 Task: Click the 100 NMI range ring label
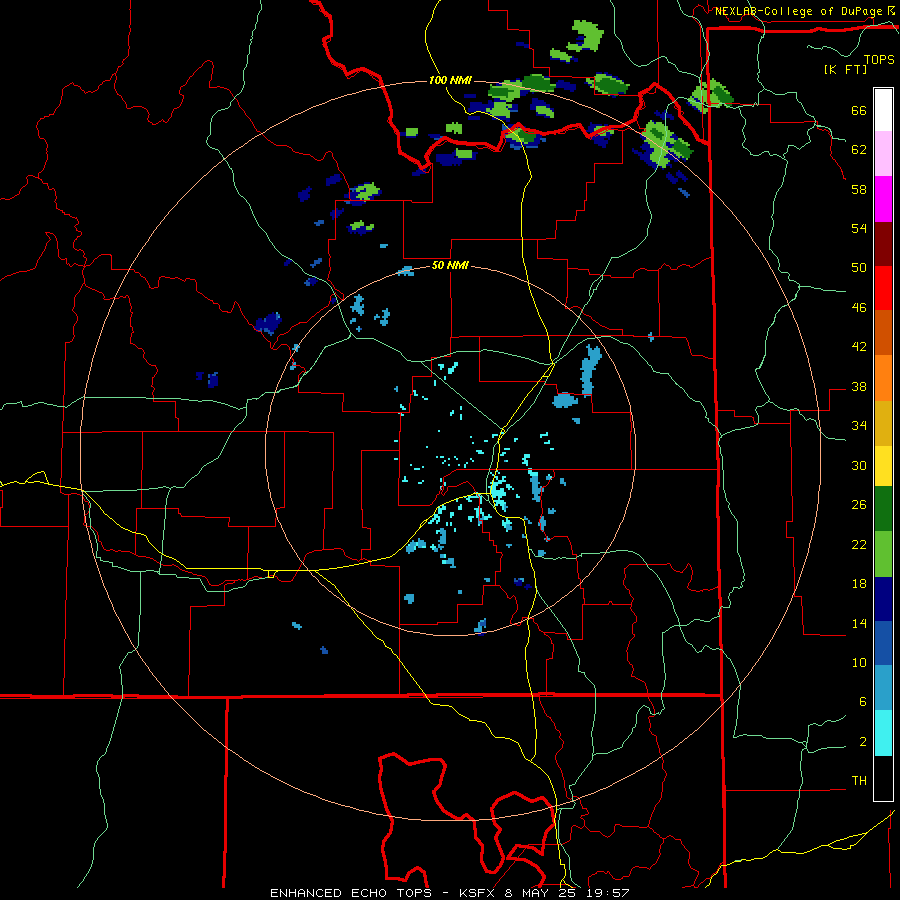coord(450,80)
